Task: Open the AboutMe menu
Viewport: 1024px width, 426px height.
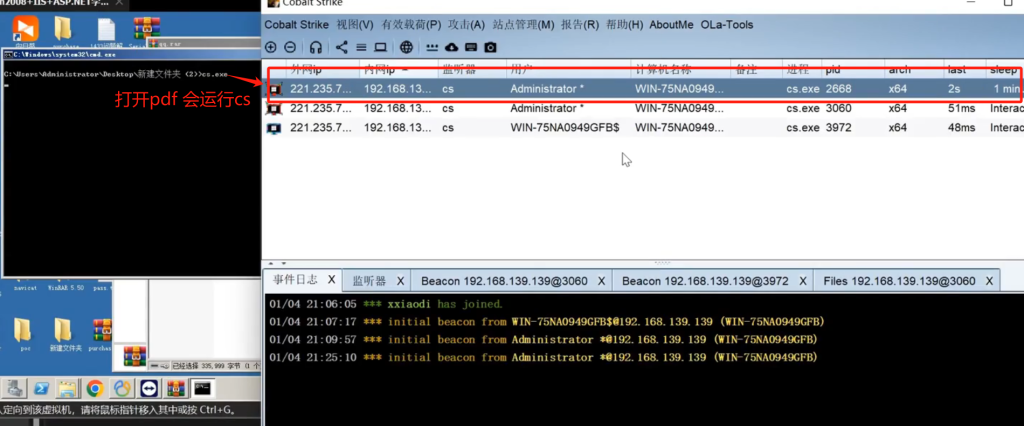Action: [x=671, y=25]
